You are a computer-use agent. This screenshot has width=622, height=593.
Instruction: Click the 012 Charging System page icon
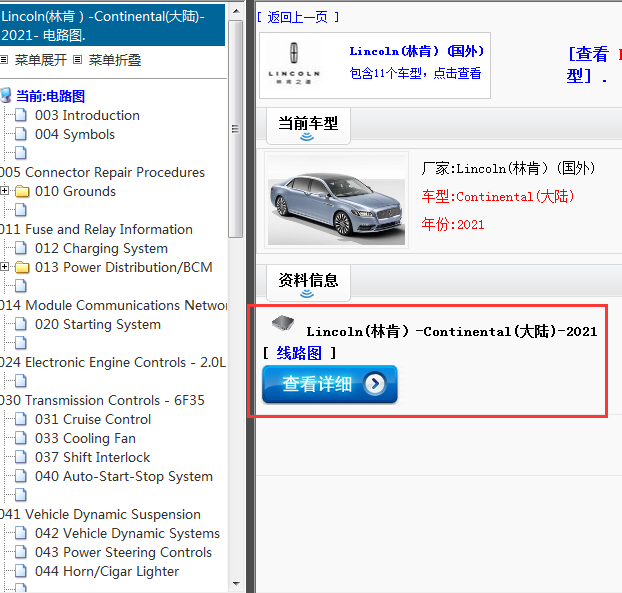[x=21, y=248]
